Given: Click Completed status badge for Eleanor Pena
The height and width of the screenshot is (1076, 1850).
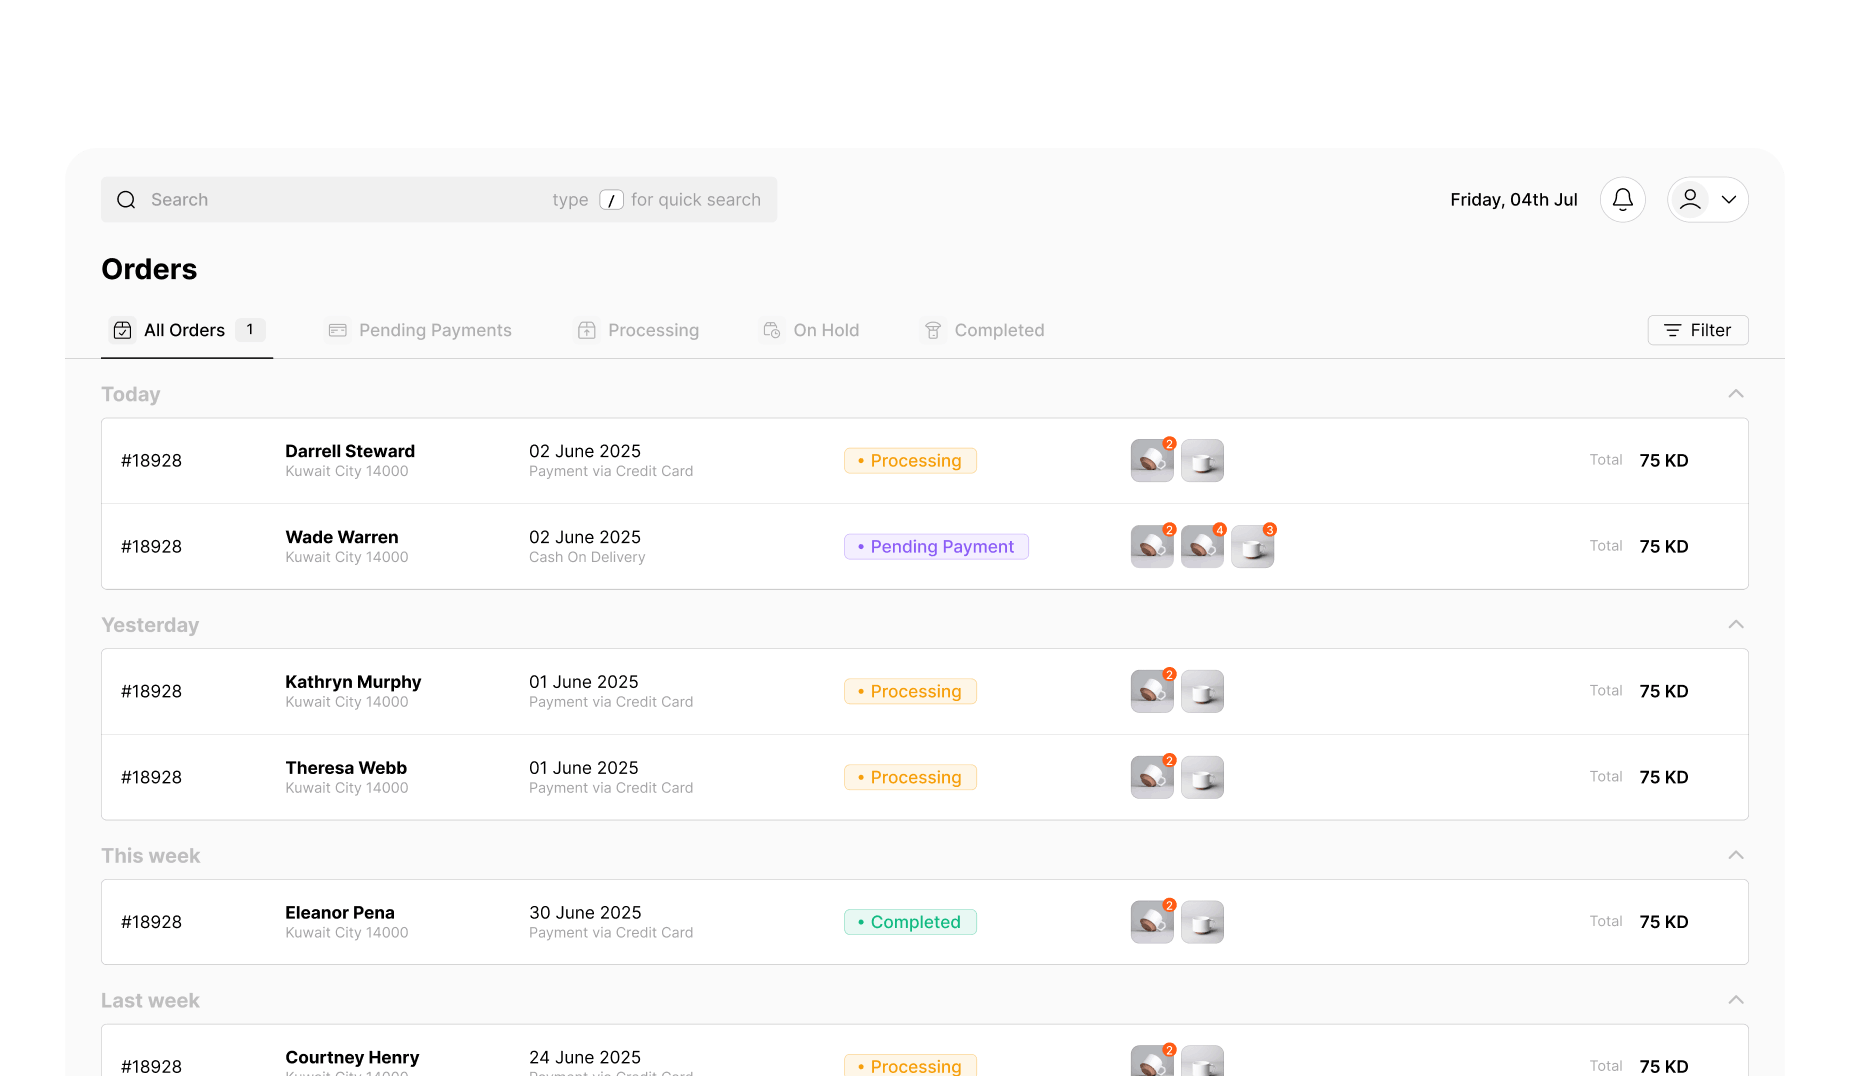Looking at the screenshot, I should click(x=910, y=922).
